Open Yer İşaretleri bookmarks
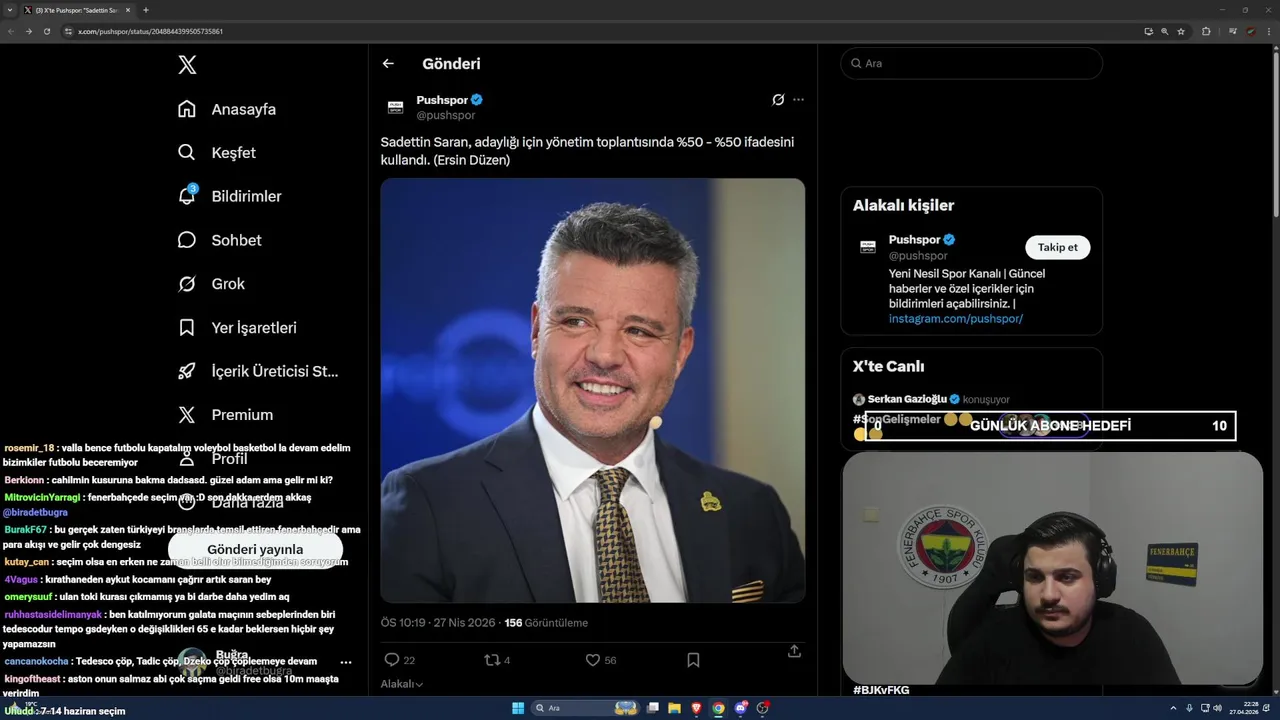Viewport: 1280px width, 720px height. coord(237,327)
